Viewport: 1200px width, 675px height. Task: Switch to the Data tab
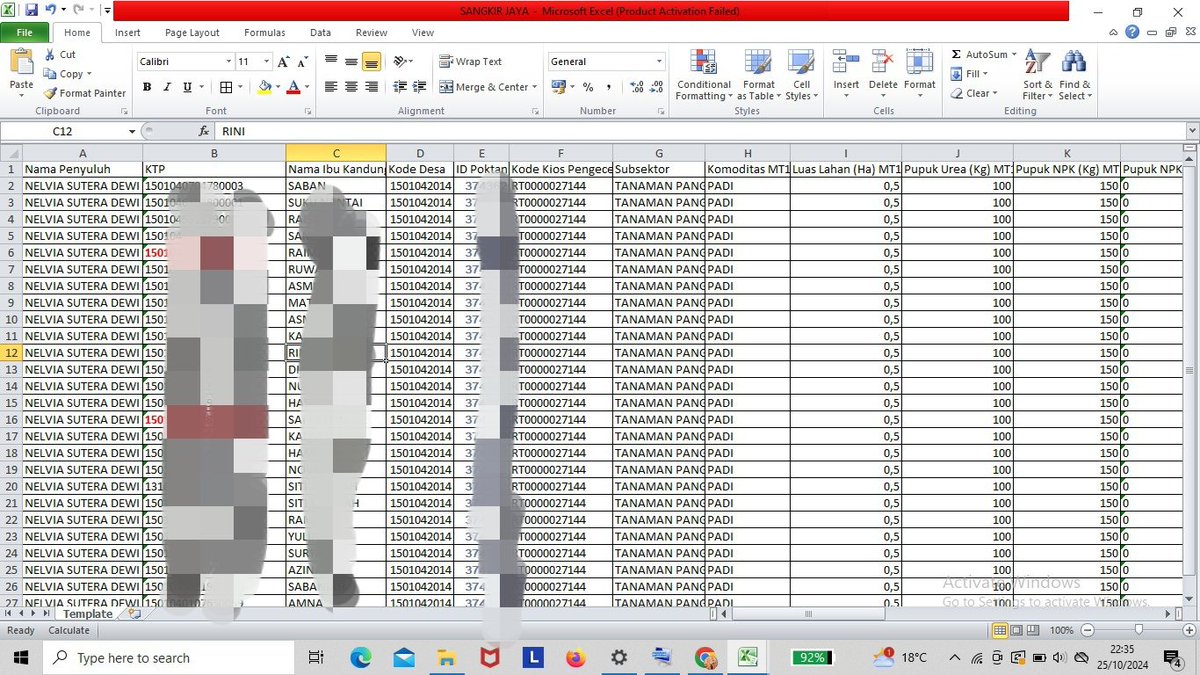(320, 32)
